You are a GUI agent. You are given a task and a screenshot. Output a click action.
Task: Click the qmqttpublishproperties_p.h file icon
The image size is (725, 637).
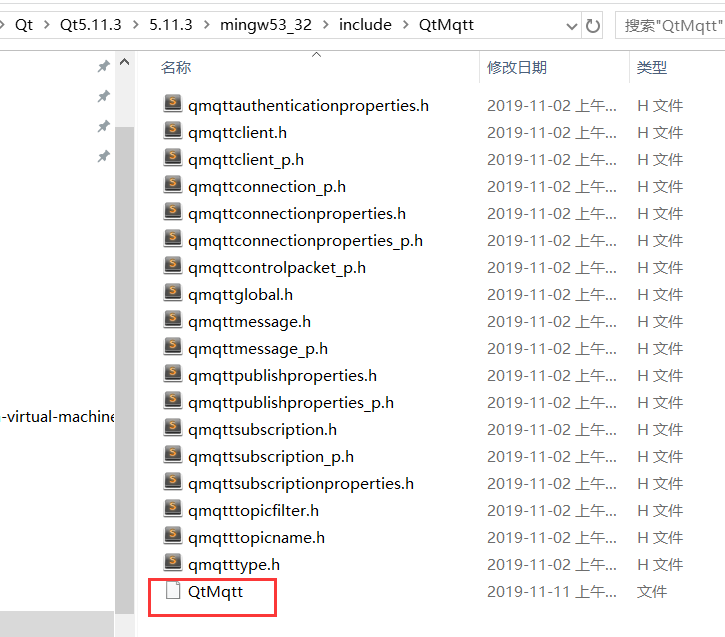click(x=173, y=400)
